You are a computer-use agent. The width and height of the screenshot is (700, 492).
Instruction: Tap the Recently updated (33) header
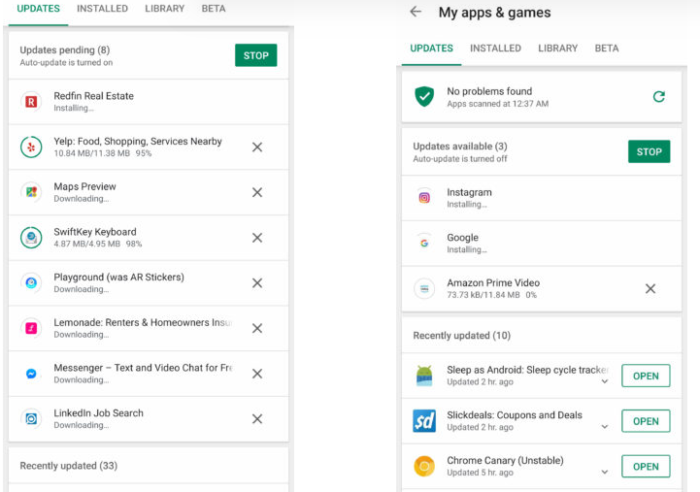(69, 466)
